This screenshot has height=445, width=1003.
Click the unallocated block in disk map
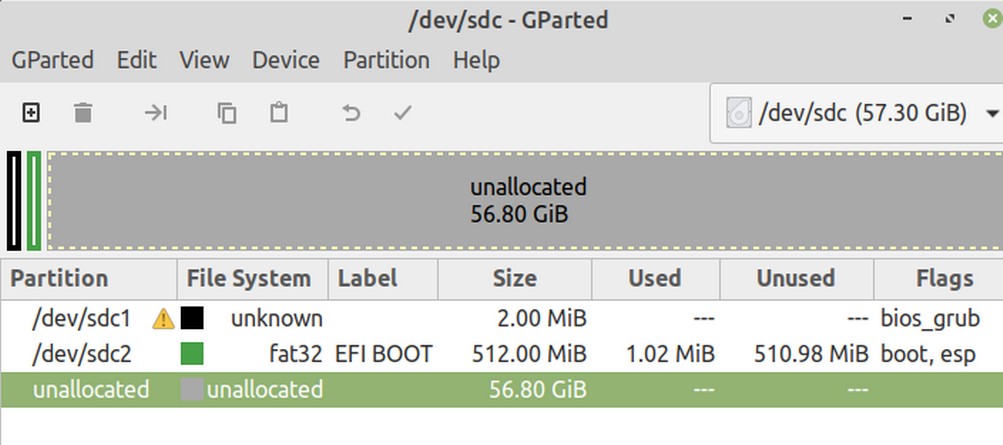pos(526,201)
